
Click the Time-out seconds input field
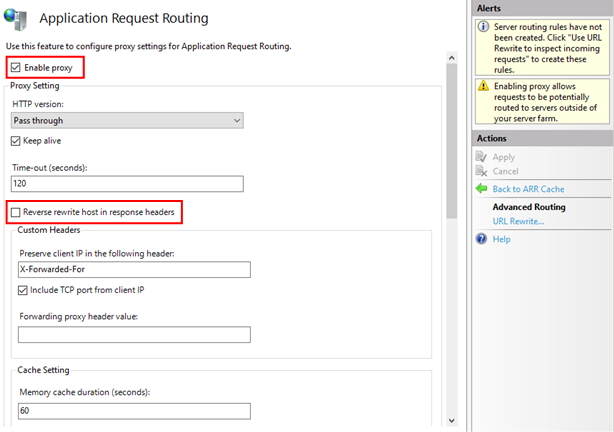[127, 184]
